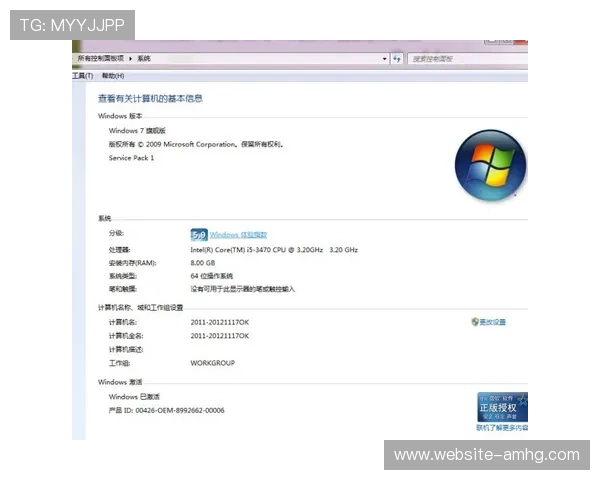Click the 计算机全名 value 2011-20121117OK
Image resolution: width=600 pixels, height=480 pixels.
coord(220,336)
